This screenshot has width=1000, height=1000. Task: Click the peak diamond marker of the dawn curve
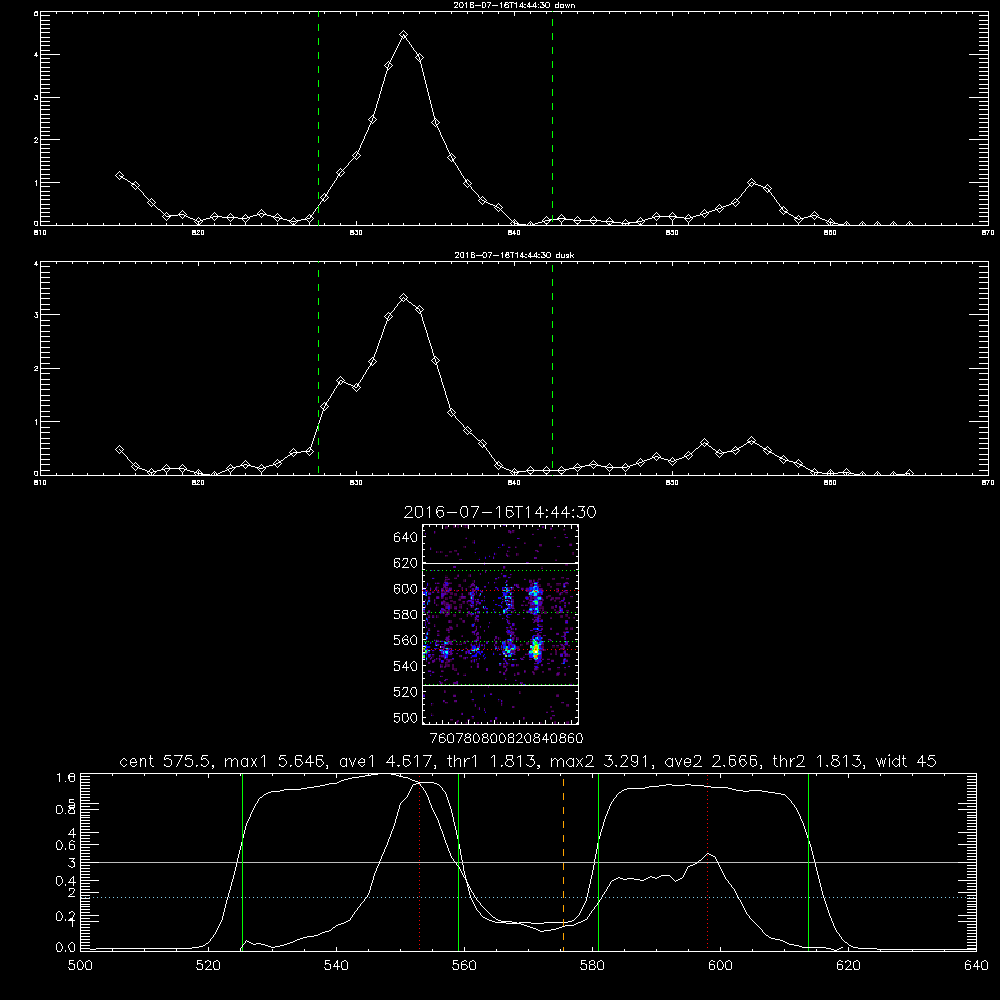click(x=404, y=34)
